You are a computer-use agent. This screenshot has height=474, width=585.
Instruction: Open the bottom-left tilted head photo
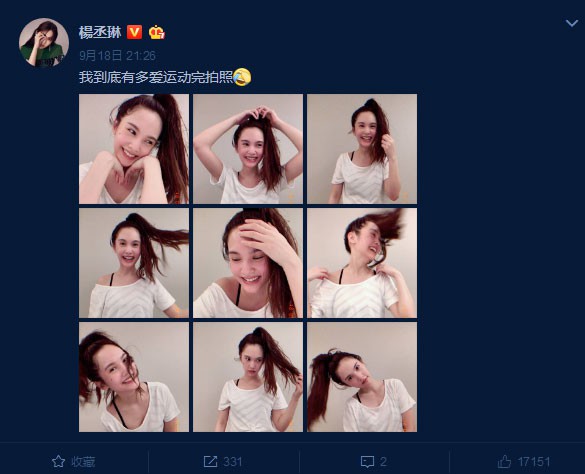pyautogui.click(x=134, y=377)
